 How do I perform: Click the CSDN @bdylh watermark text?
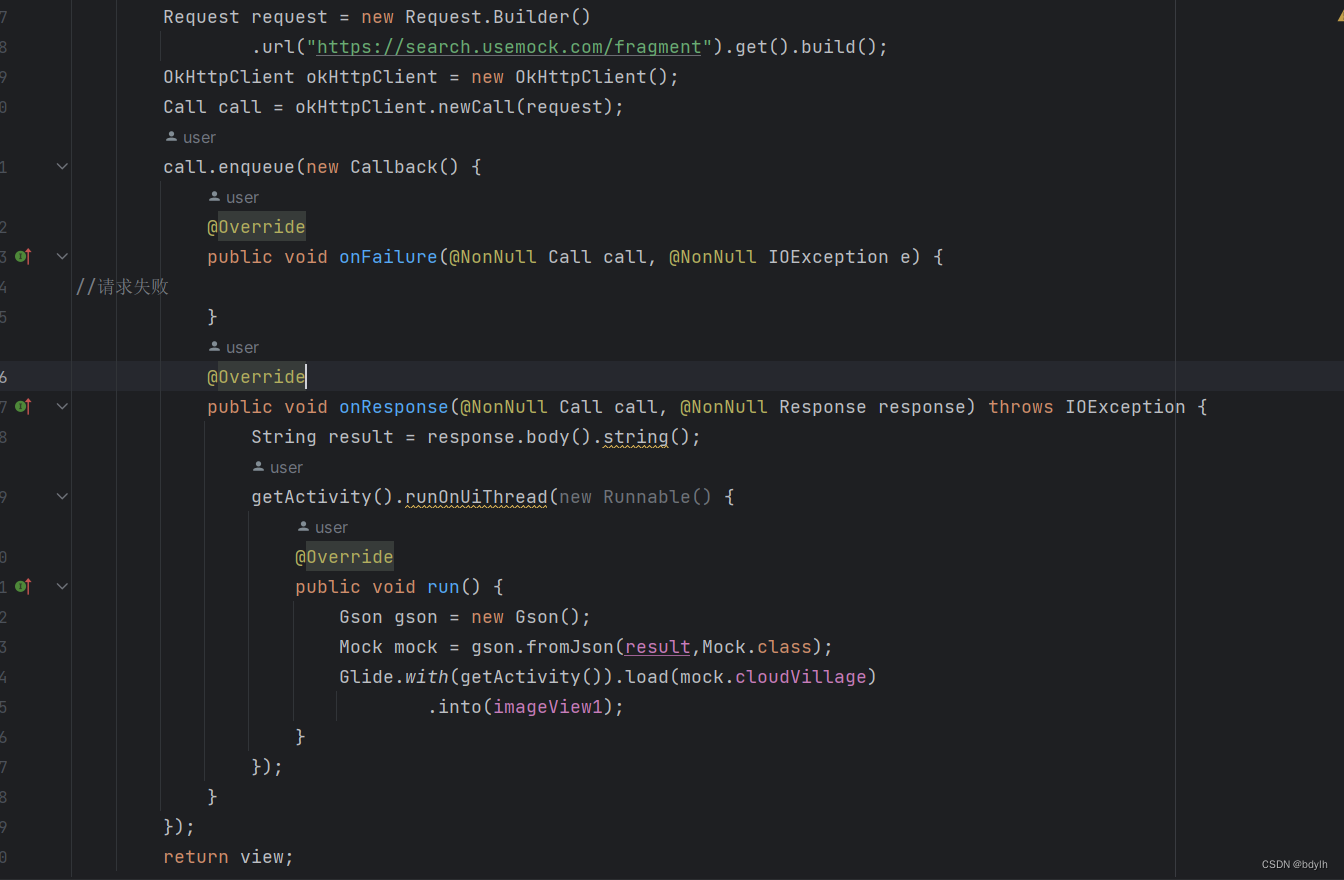[1295, 864]
